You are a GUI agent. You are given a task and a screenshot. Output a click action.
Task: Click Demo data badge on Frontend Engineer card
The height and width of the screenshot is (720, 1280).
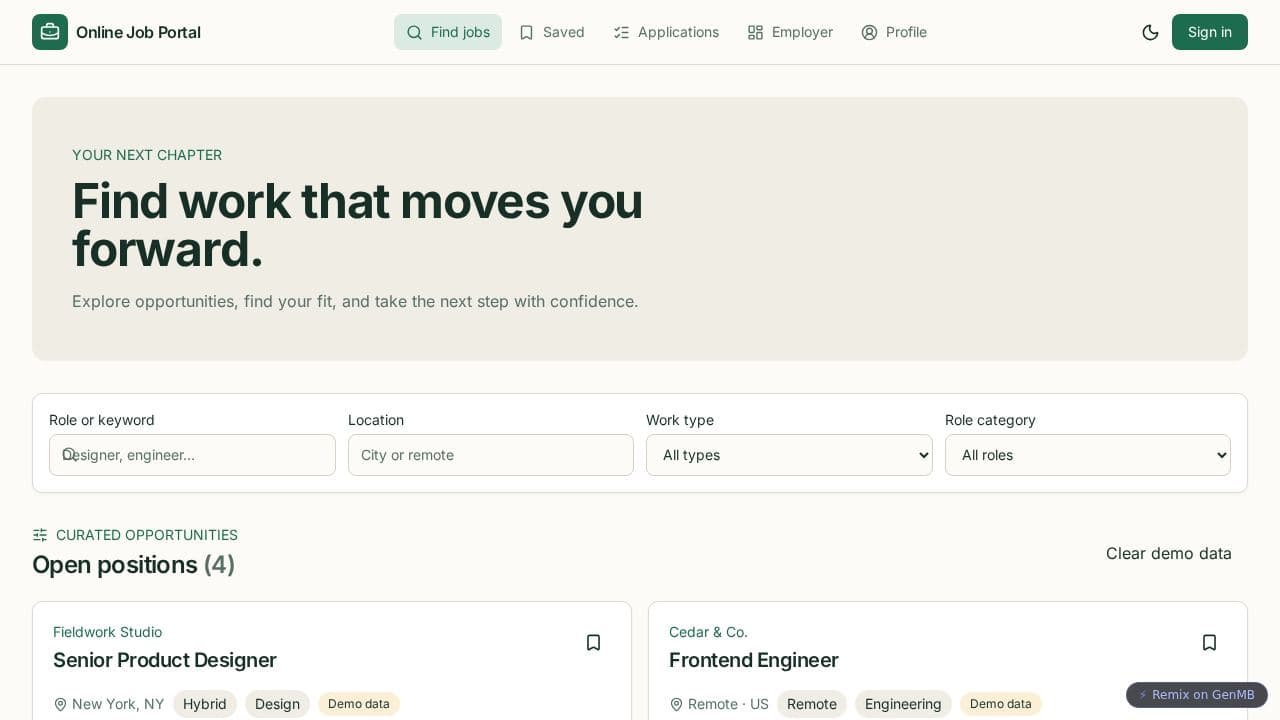1001,704
